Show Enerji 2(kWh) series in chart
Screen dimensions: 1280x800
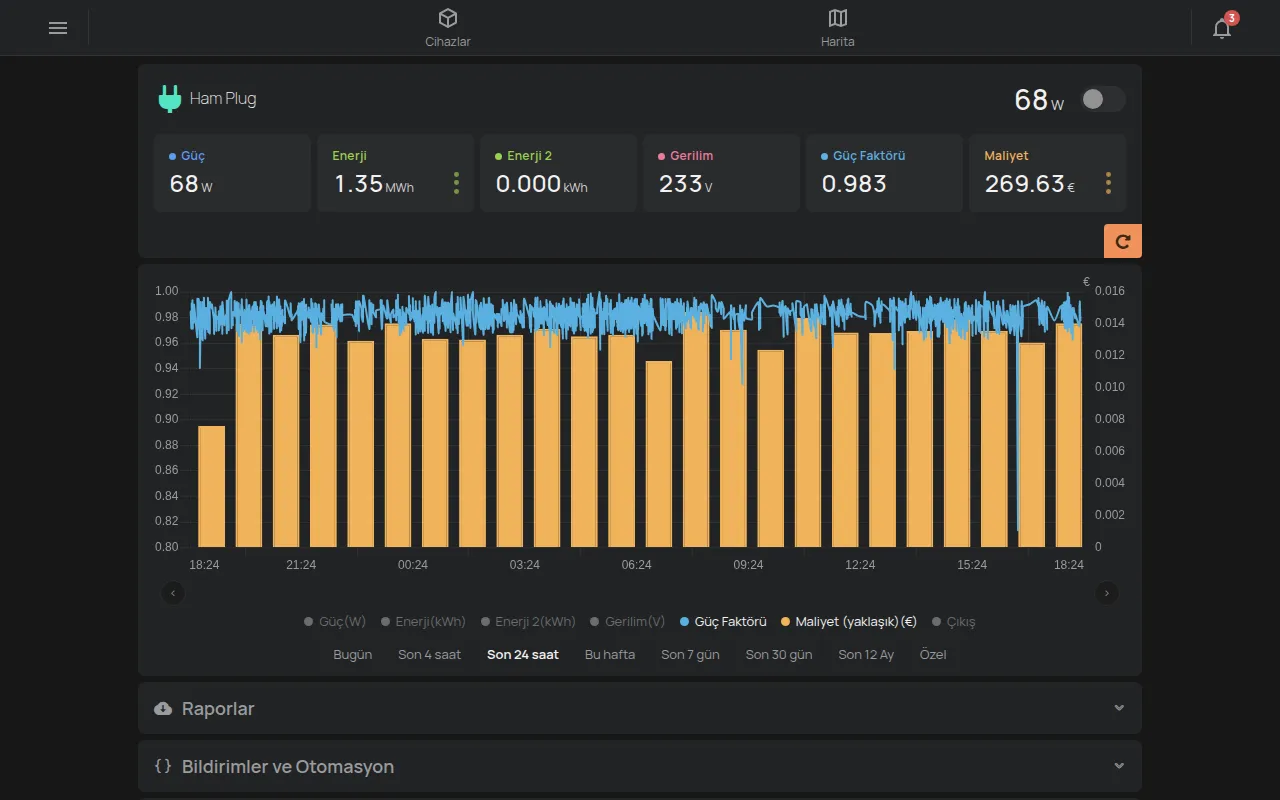point(528,622)
